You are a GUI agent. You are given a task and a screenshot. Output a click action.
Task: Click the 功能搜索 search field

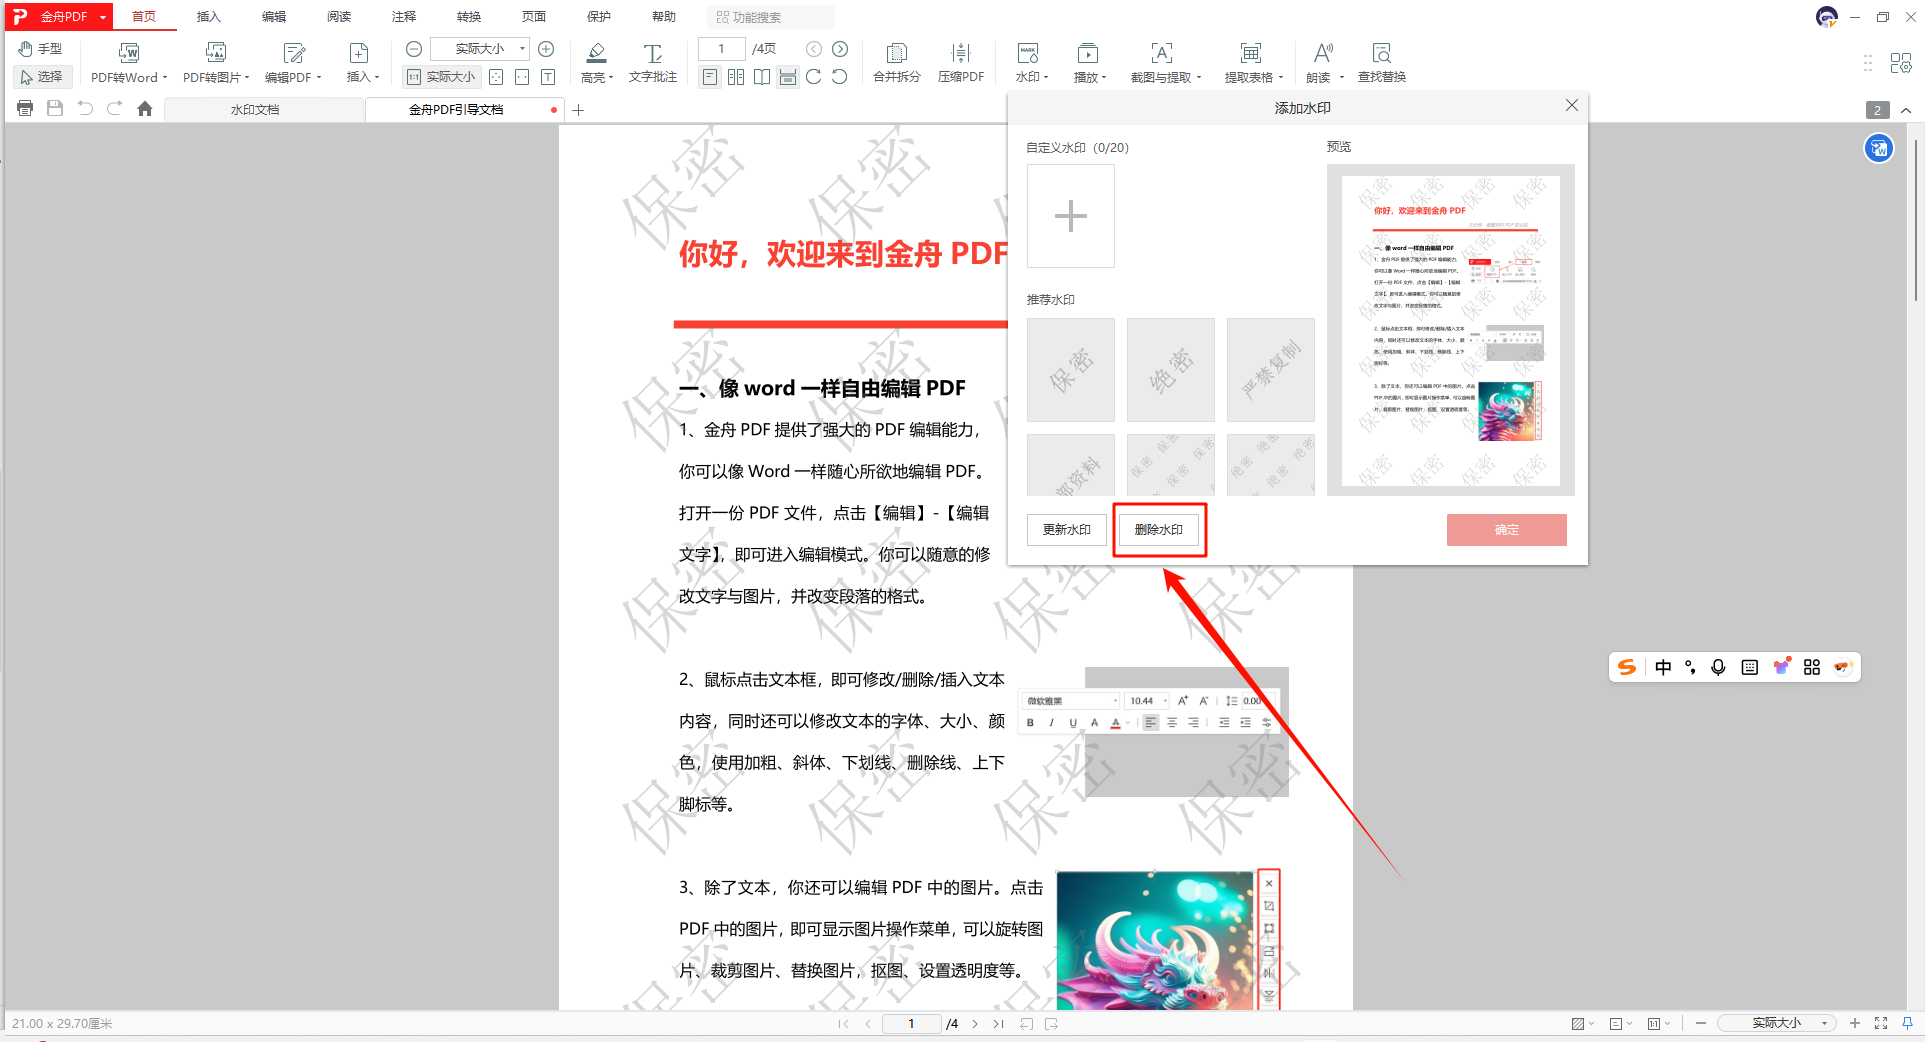pyautogui.click(x=771, y=17)
